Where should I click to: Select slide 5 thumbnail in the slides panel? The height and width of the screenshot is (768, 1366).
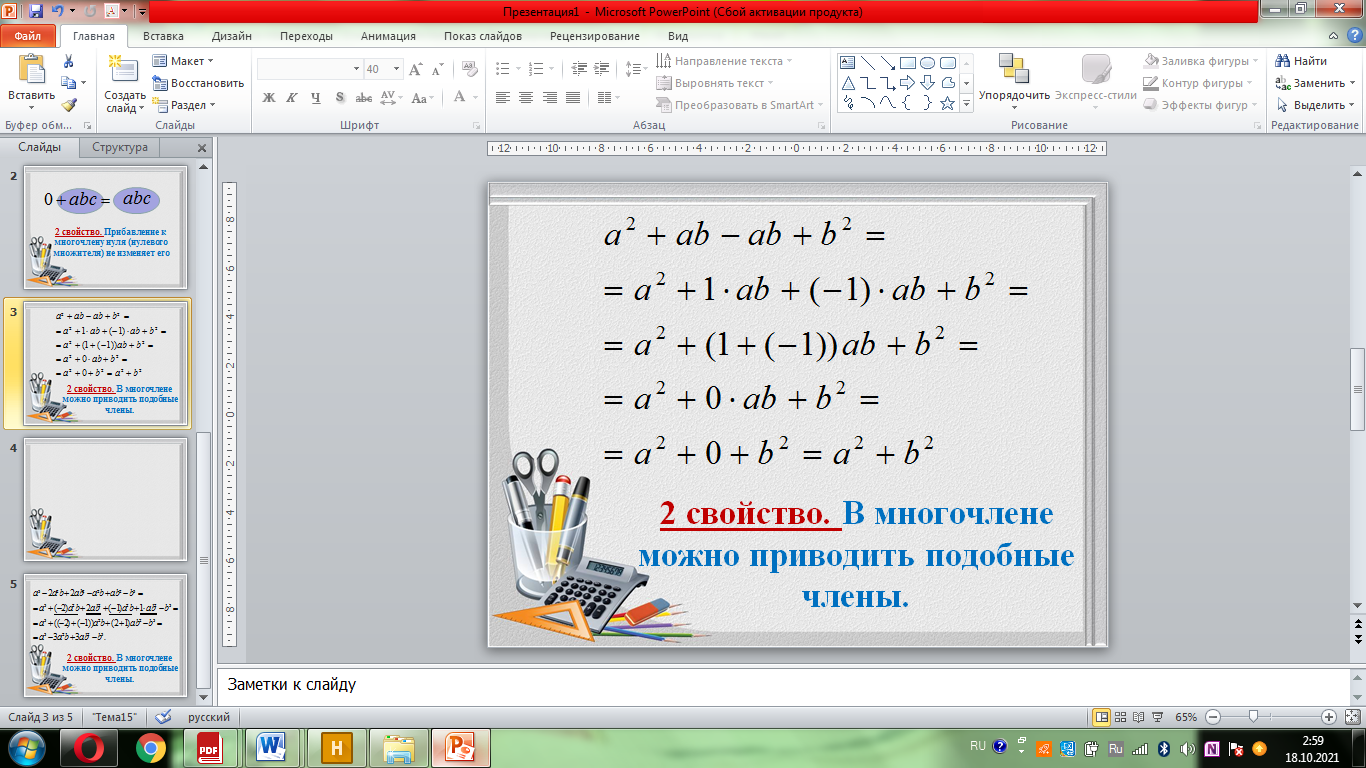point(105,634)
